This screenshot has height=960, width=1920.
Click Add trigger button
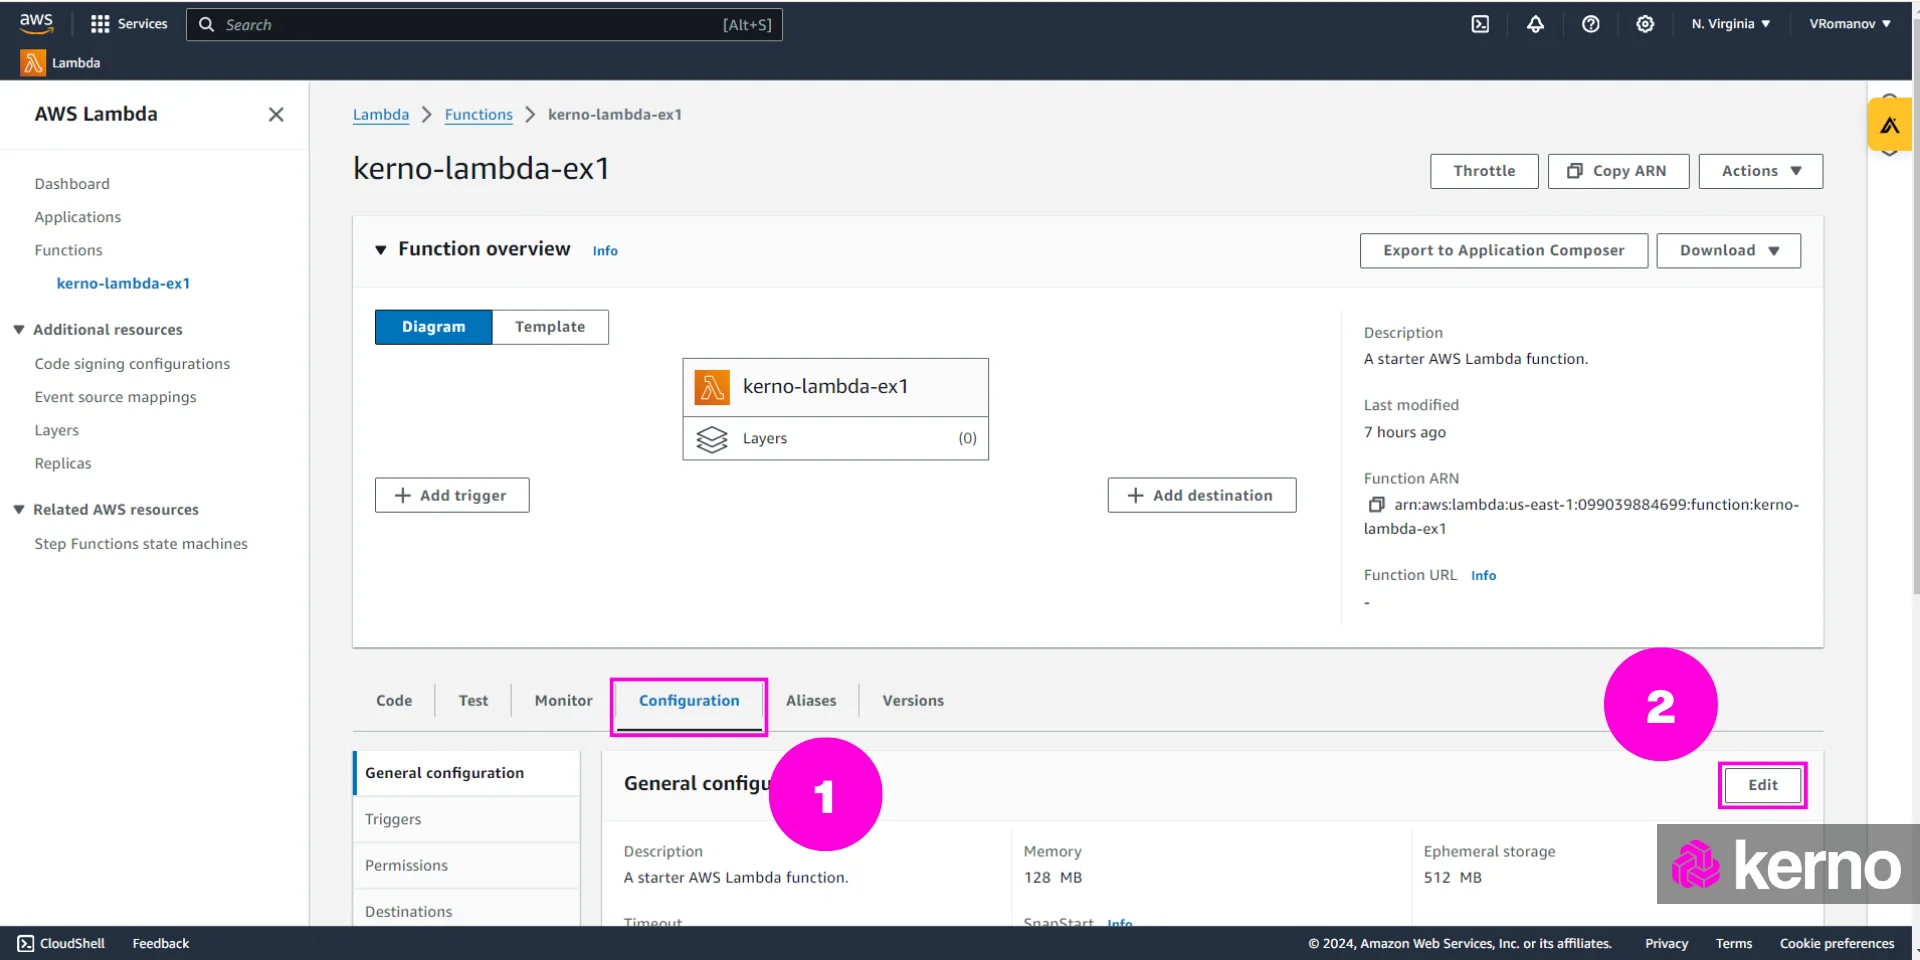click(x=452, y=495)
